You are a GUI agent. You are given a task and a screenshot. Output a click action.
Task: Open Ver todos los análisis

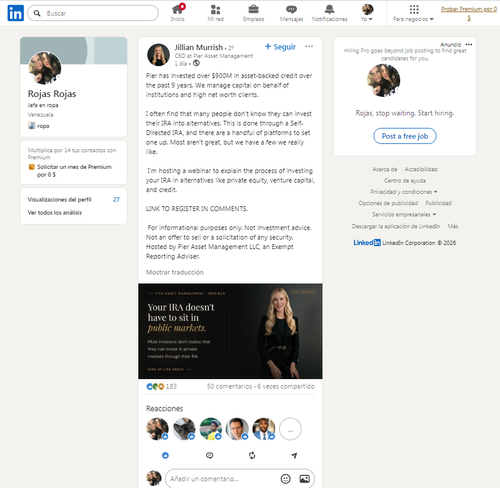pyautogui.click(x=55, y=212)
